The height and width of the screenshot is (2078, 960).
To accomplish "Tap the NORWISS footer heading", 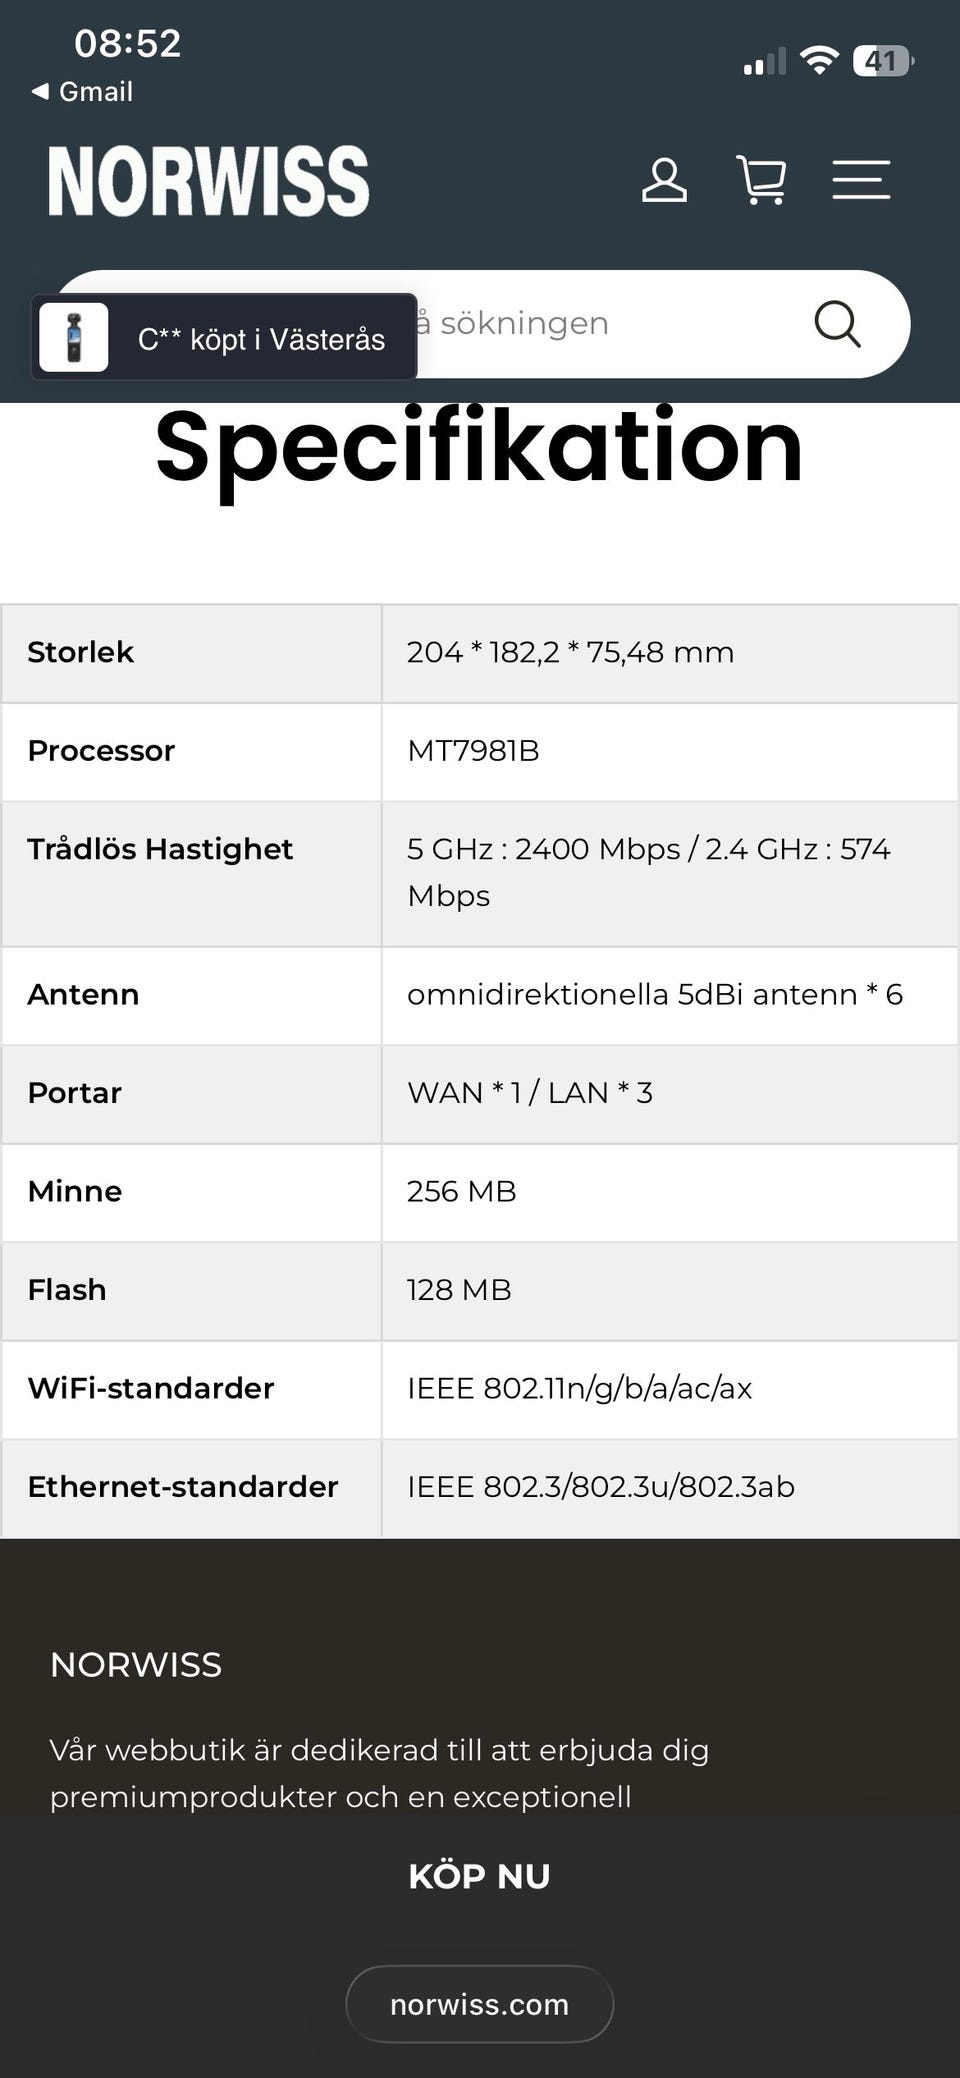I will pos(136,1665).
